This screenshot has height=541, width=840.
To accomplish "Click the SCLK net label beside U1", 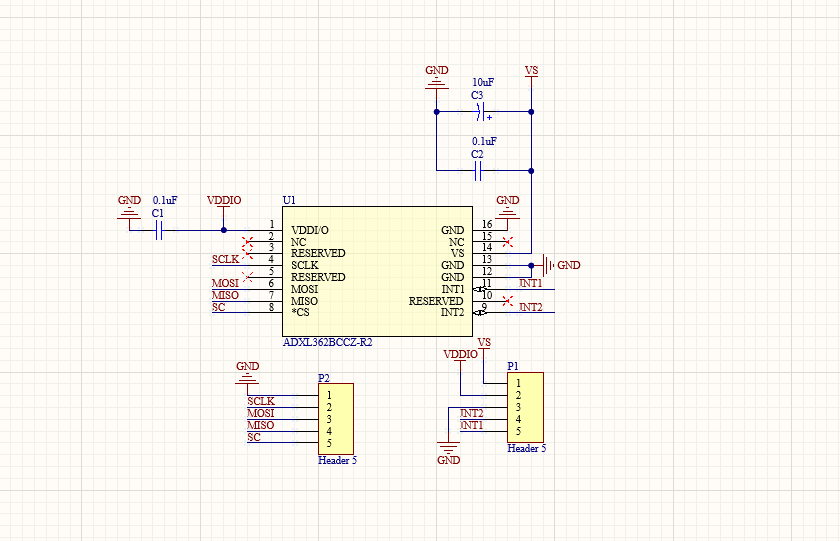I will (x=225, y=259).
